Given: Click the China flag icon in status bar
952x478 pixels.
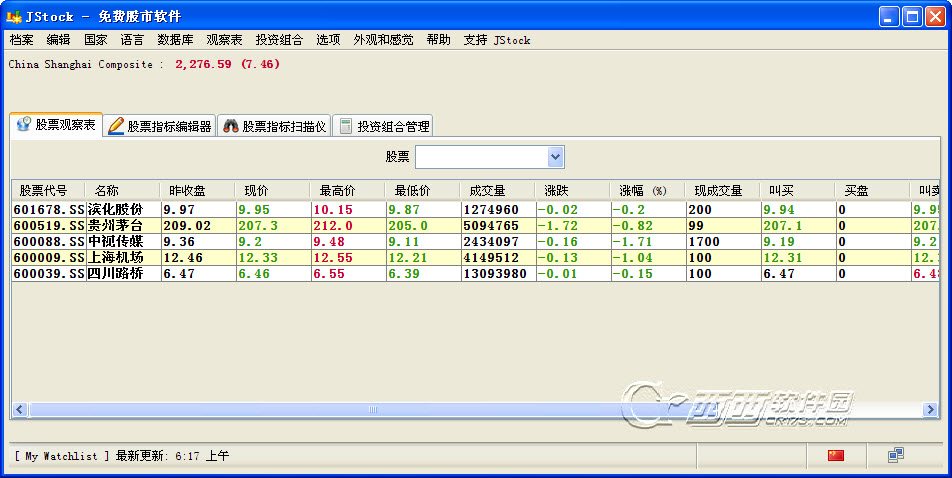Looking at the screenshot, I should click(x=836, y=455).
